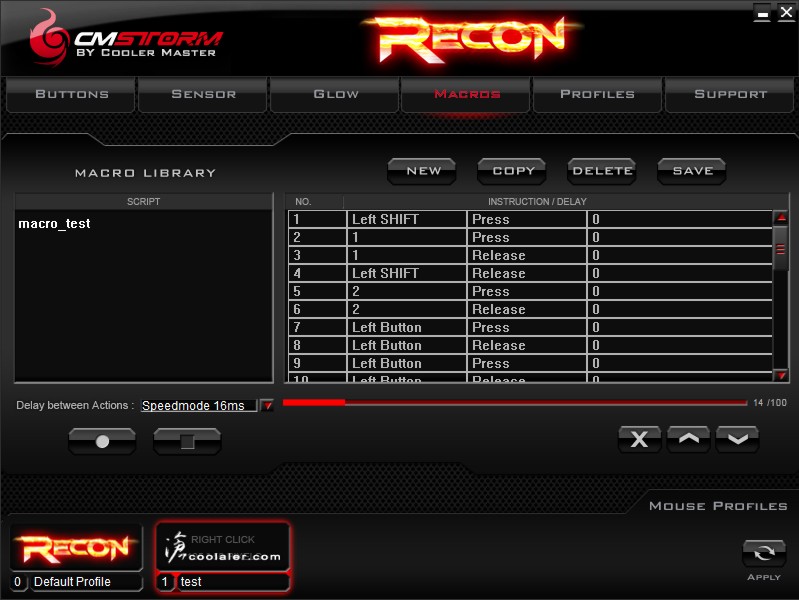This screenshot has height=600, width=799.
Task: Select the test profile thumbnail
Action: 223,546
